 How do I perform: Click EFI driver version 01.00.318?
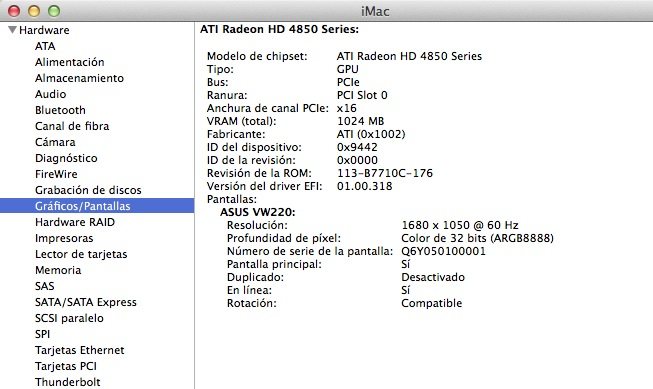point(364,186)
